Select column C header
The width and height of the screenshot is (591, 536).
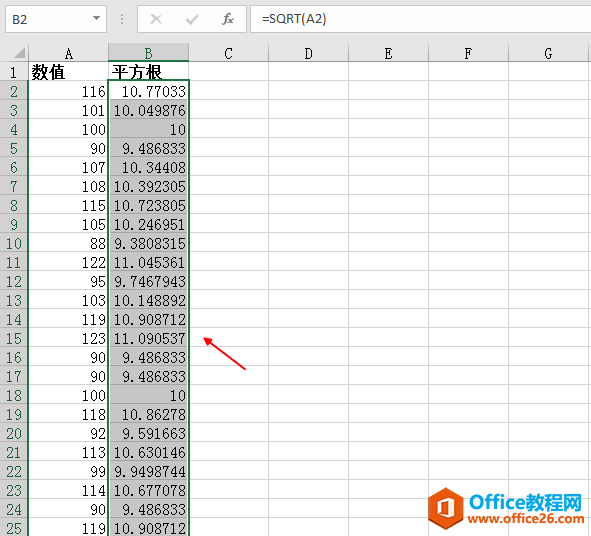228,53
